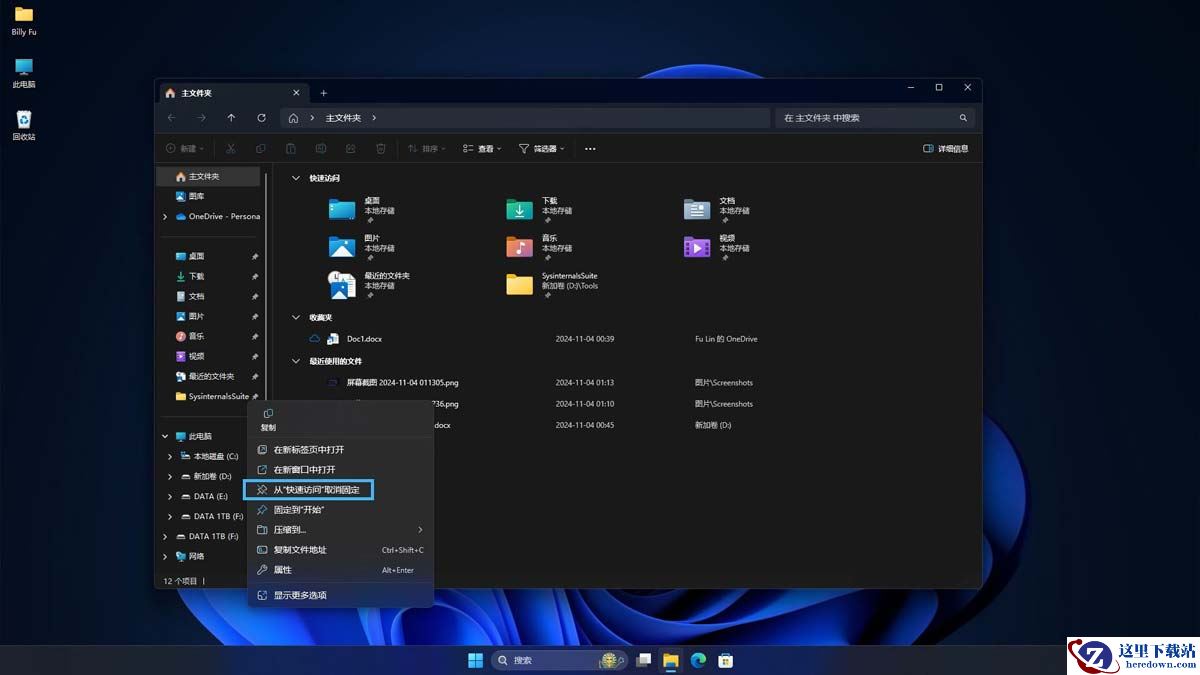Viewport: 1200px width, 675px height.
Task: Toggle the 详细信息 details pane
Action: [x=946, y=149]
